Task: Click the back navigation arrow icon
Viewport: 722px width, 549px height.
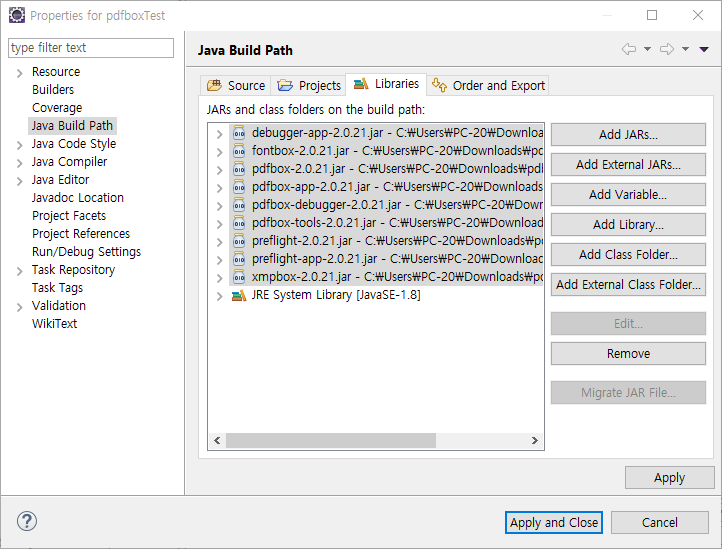Action: point(629,49)
